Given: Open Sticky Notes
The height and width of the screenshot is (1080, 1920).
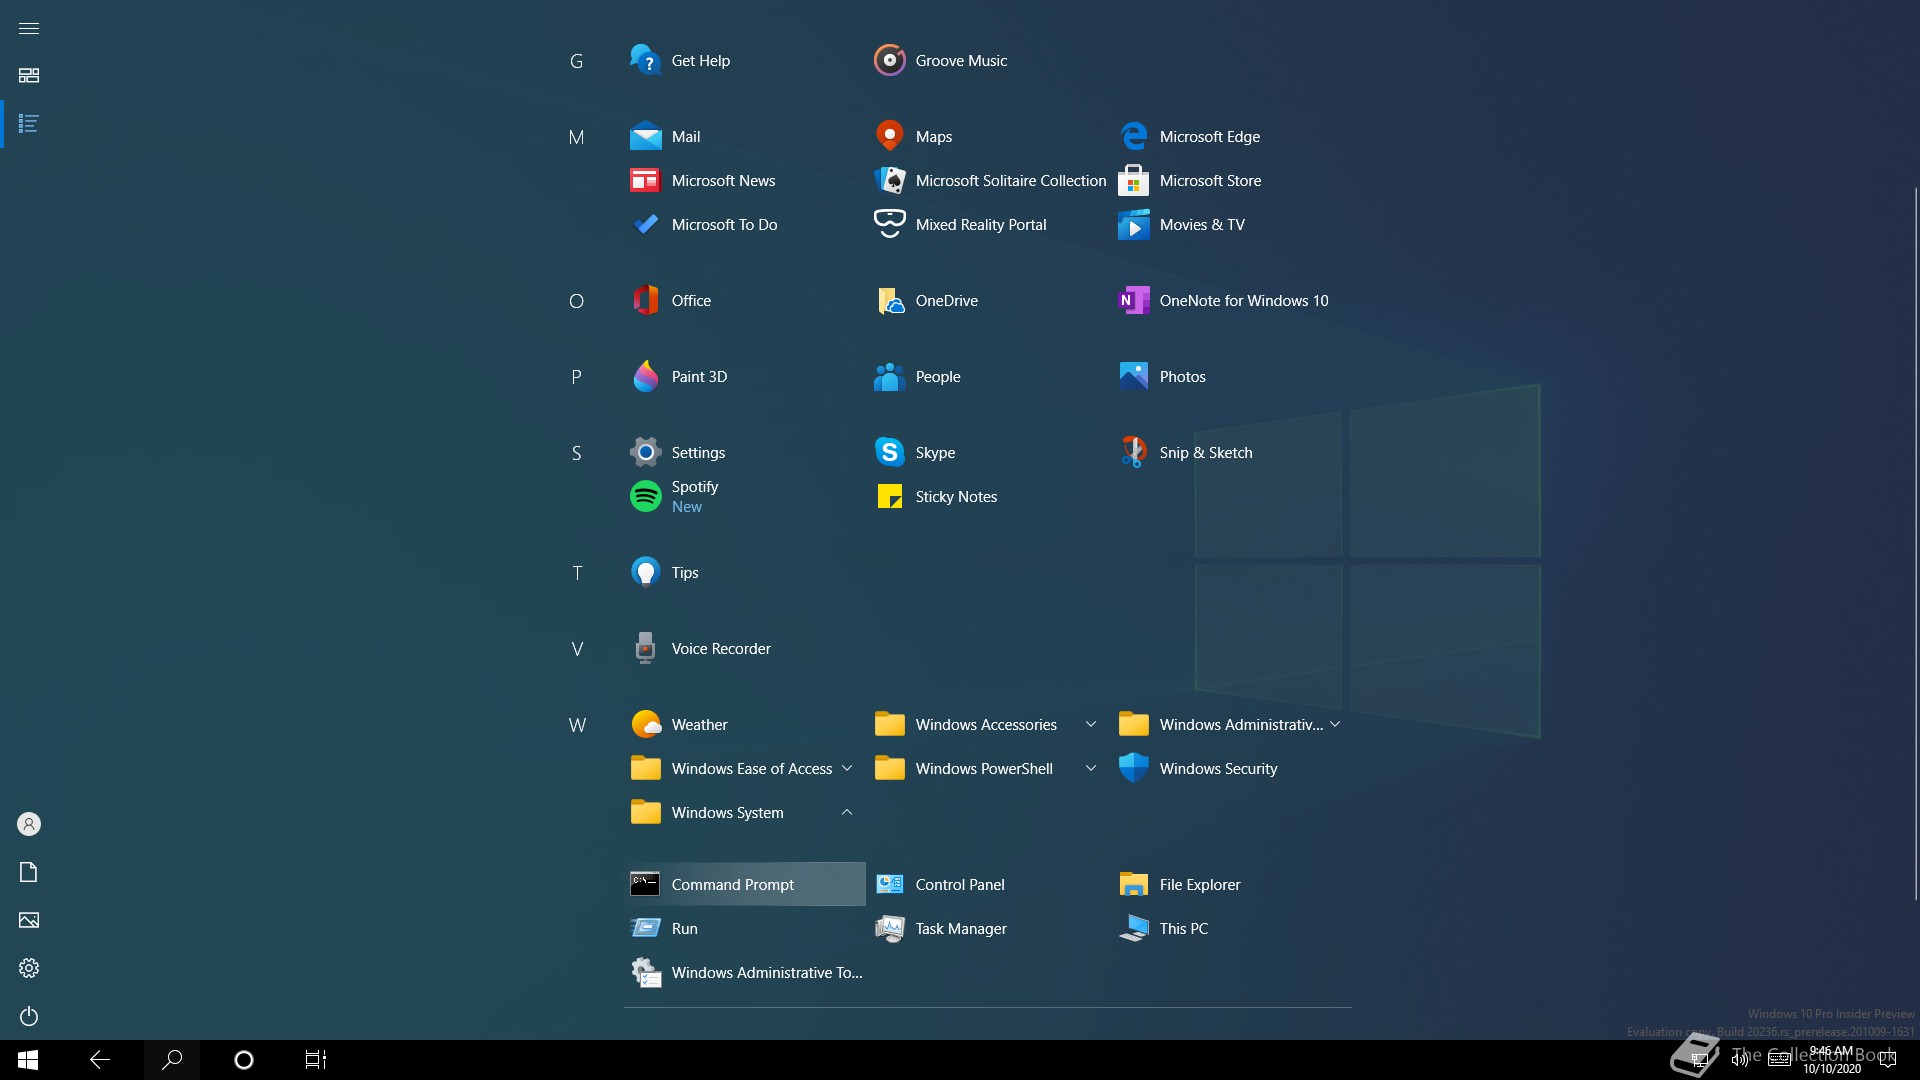Looking at the screenshot, I should (x=988, y=497).
